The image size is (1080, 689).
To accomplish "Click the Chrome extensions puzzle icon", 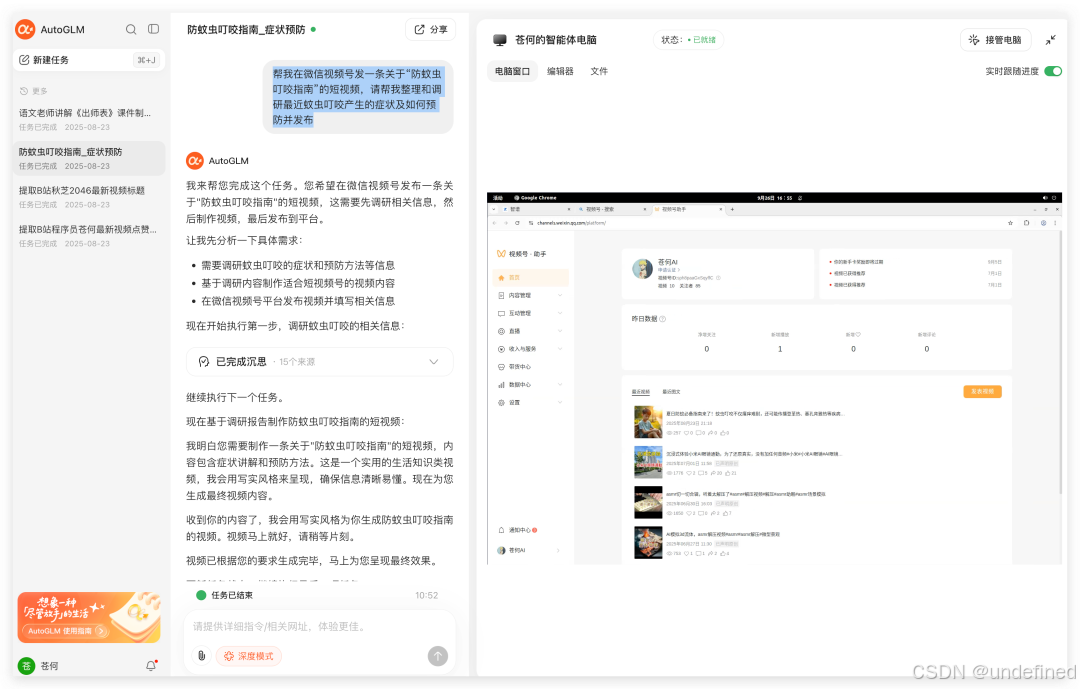I will (x=1026, y=223).
